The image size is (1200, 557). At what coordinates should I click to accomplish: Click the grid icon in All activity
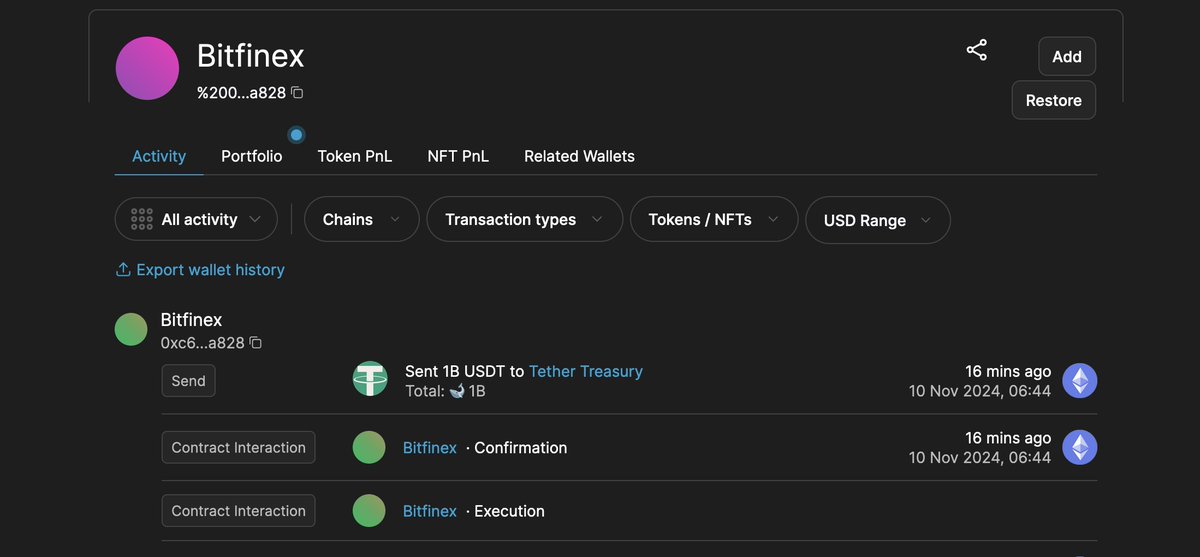[142, 219]
